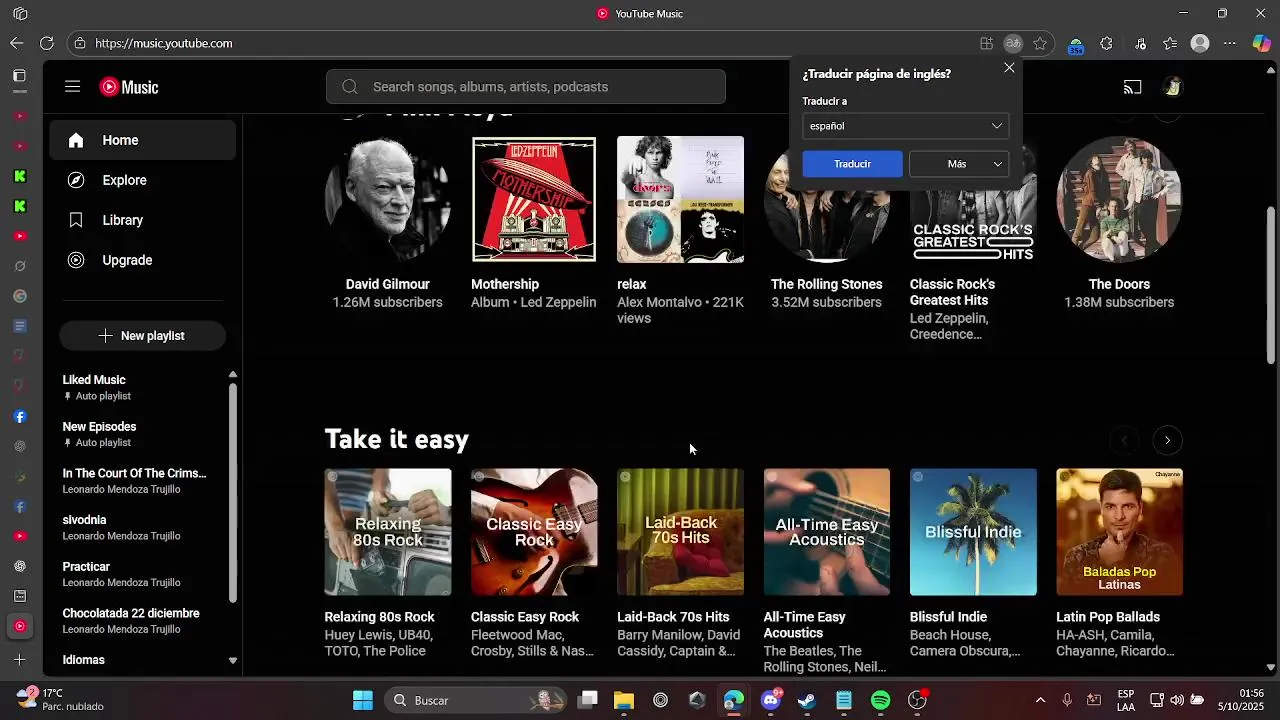This screenshot has height=720, width=1280.
Task: Open the speed meter extension icon
Action: (1076, 45)
